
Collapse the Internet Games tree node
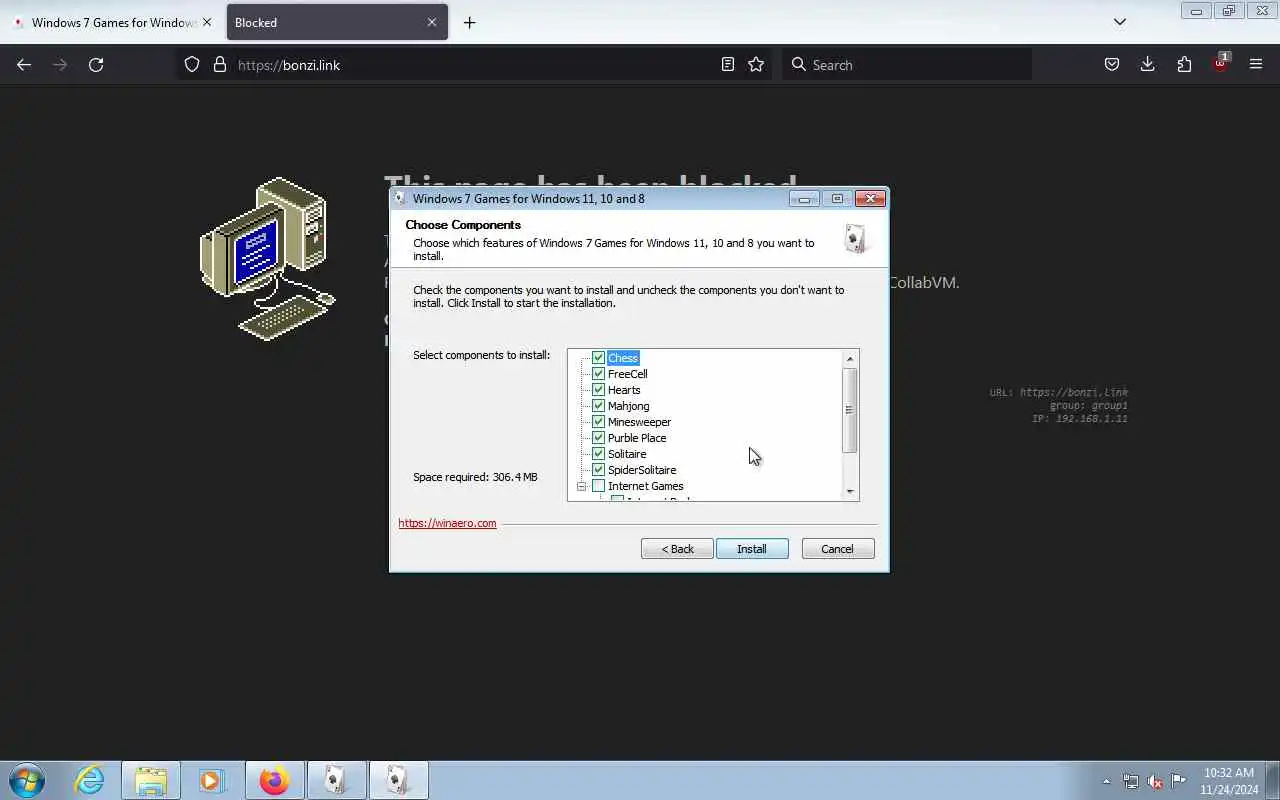click(580, 486)
